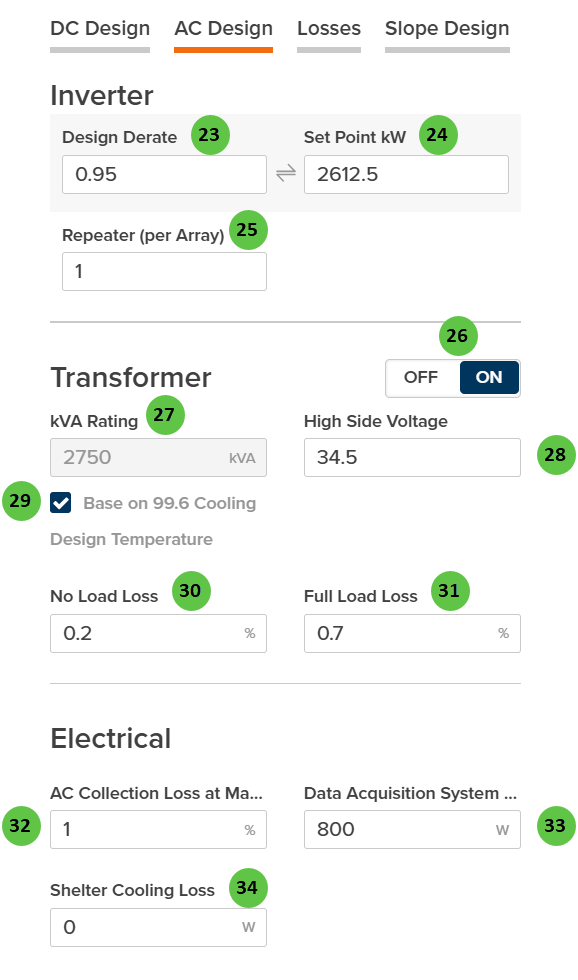
Task: Open the Losses tab
Action: 329,29
